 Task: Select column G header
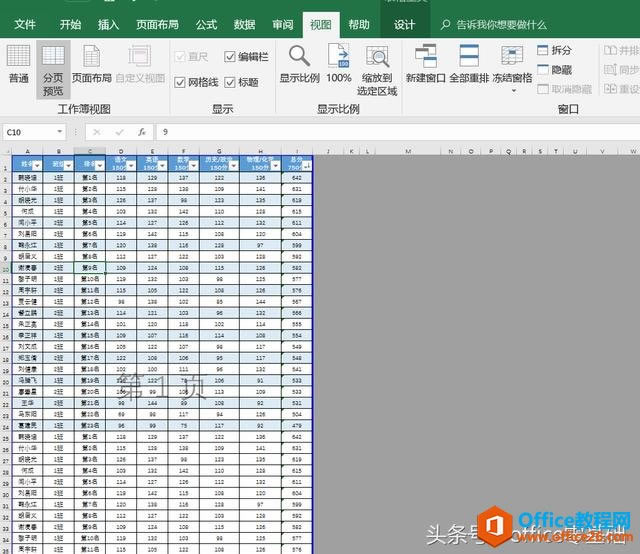pos(220,151)
